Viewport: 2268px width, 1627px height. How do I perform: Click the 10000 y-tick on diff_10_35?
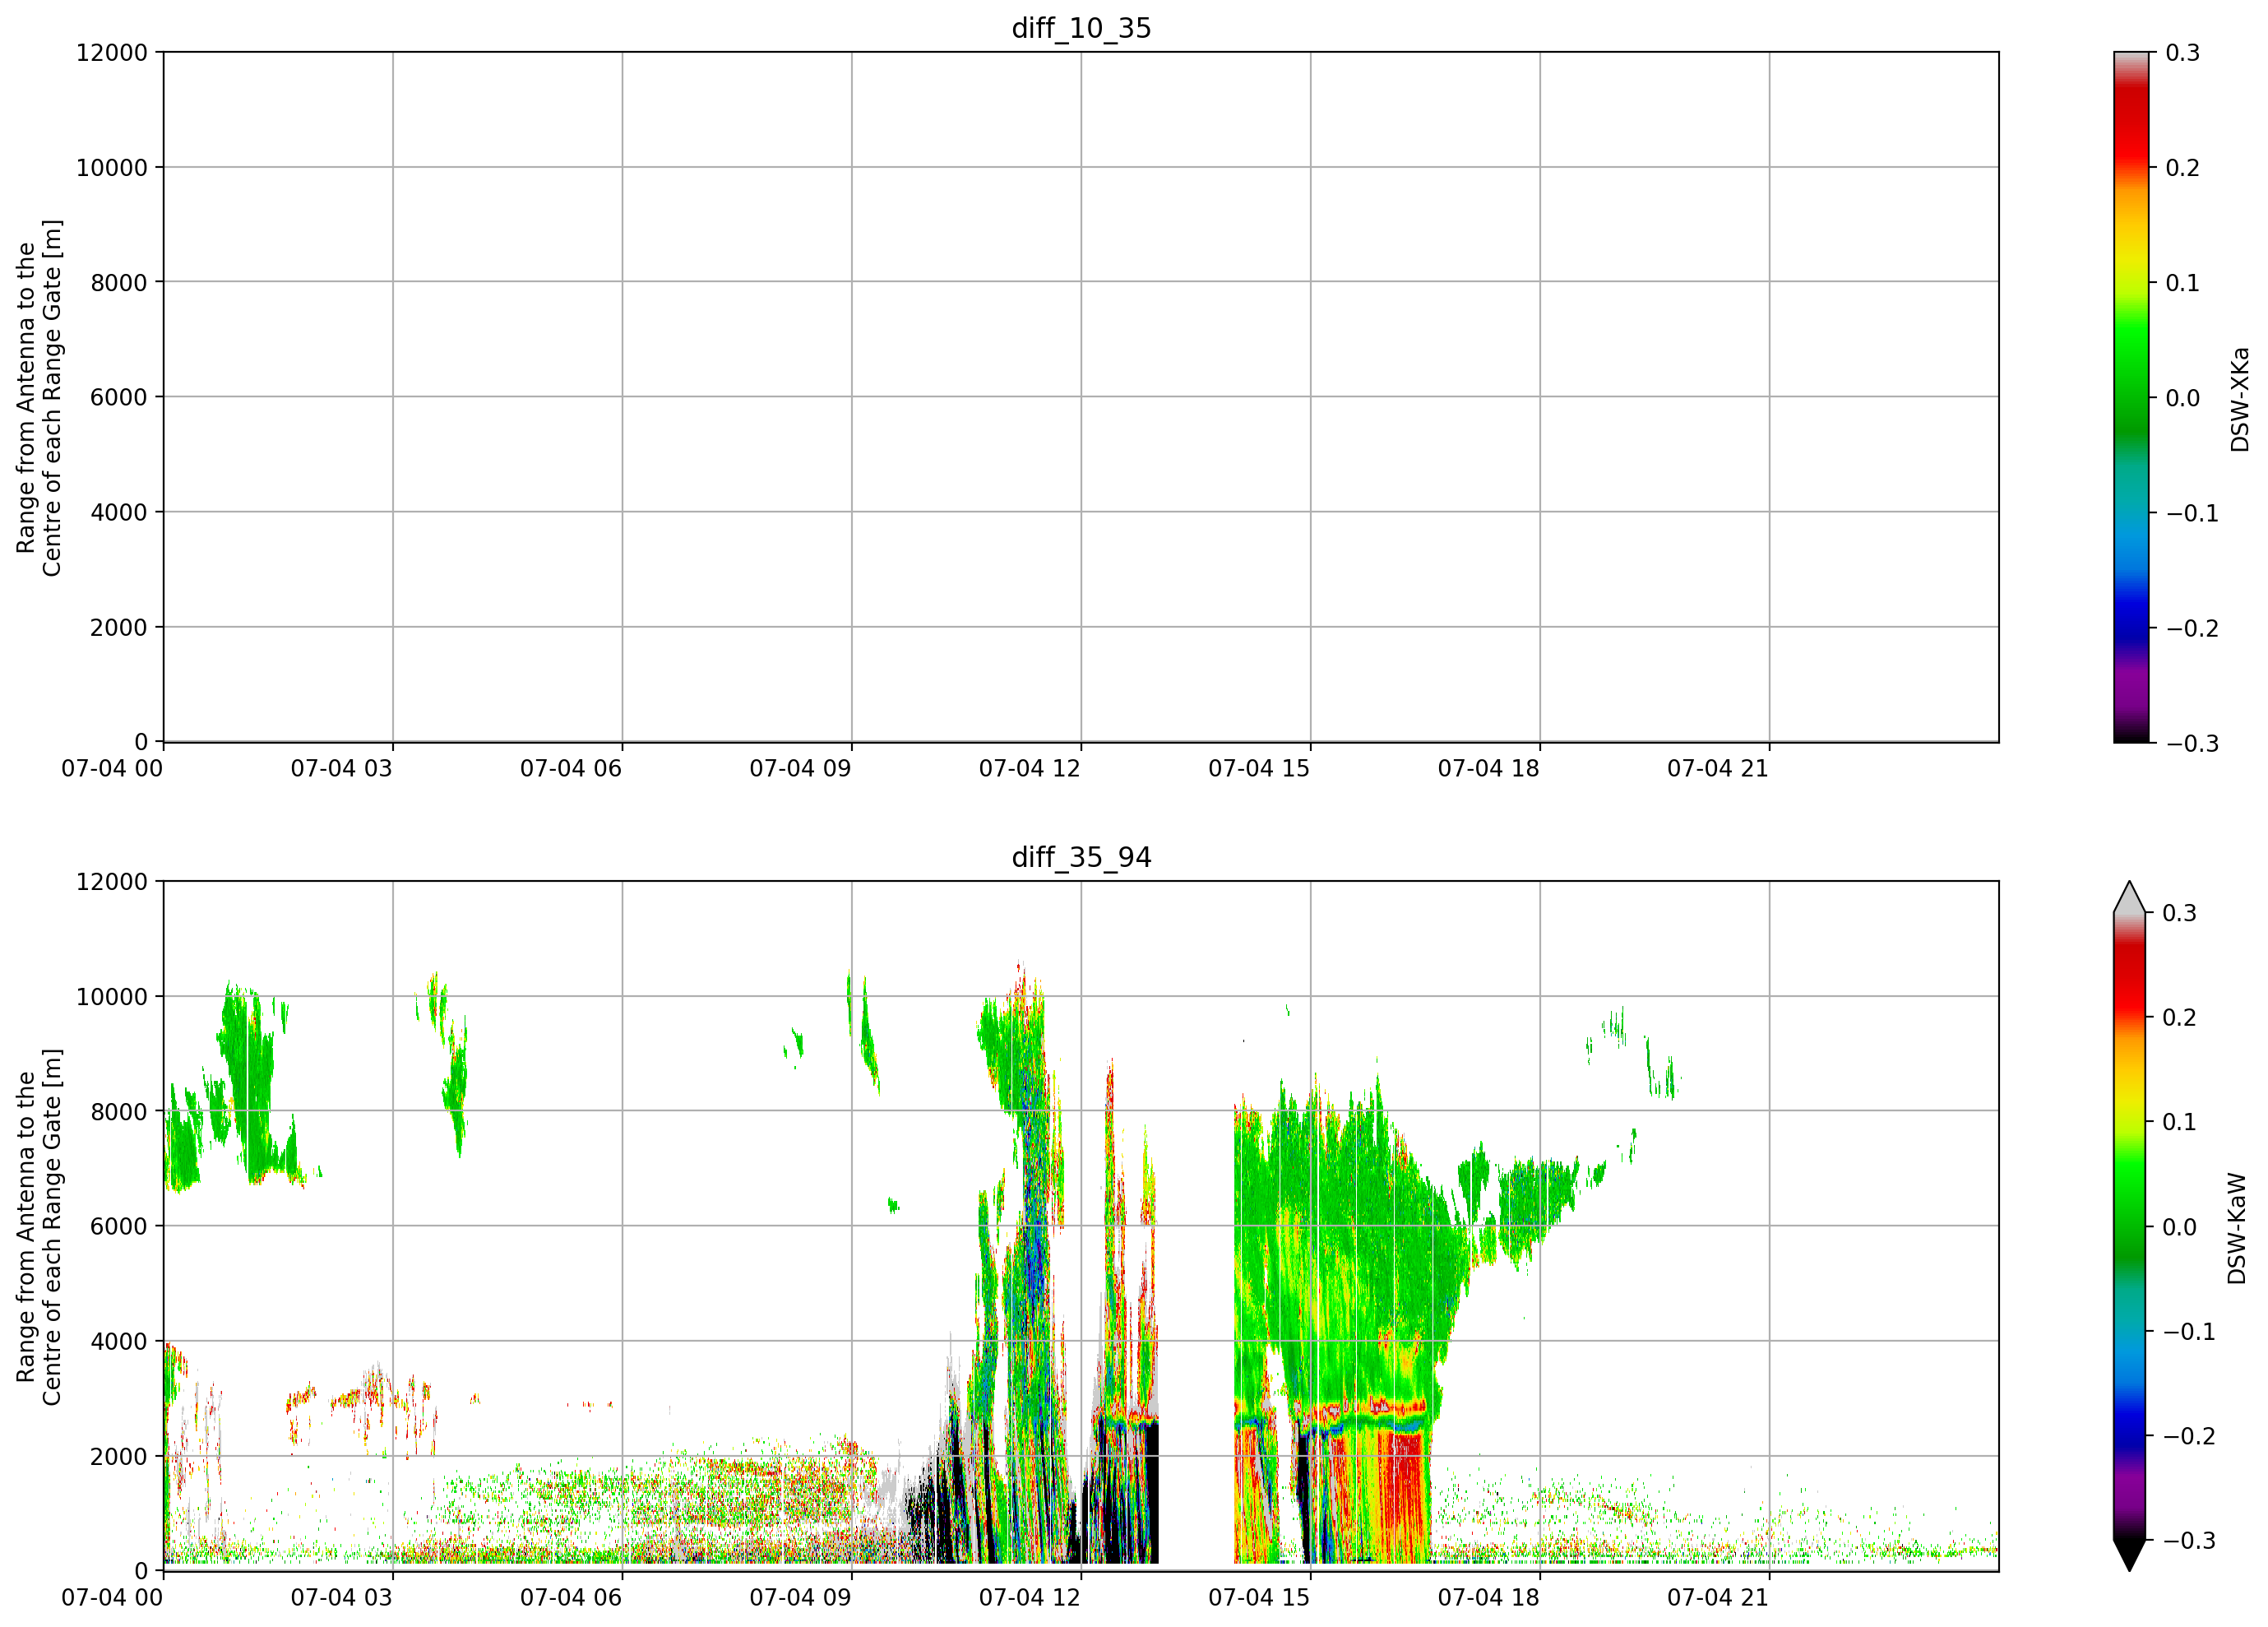[x=112, y=167]
